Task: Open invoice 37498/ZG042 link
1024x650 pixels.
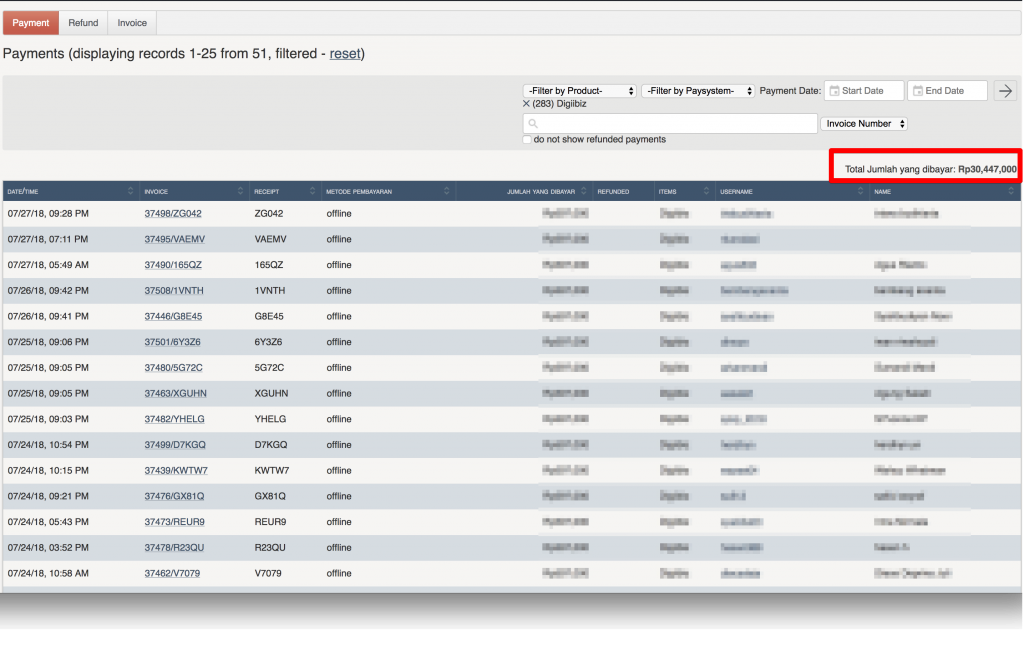Action: click(x=173, y=213)
